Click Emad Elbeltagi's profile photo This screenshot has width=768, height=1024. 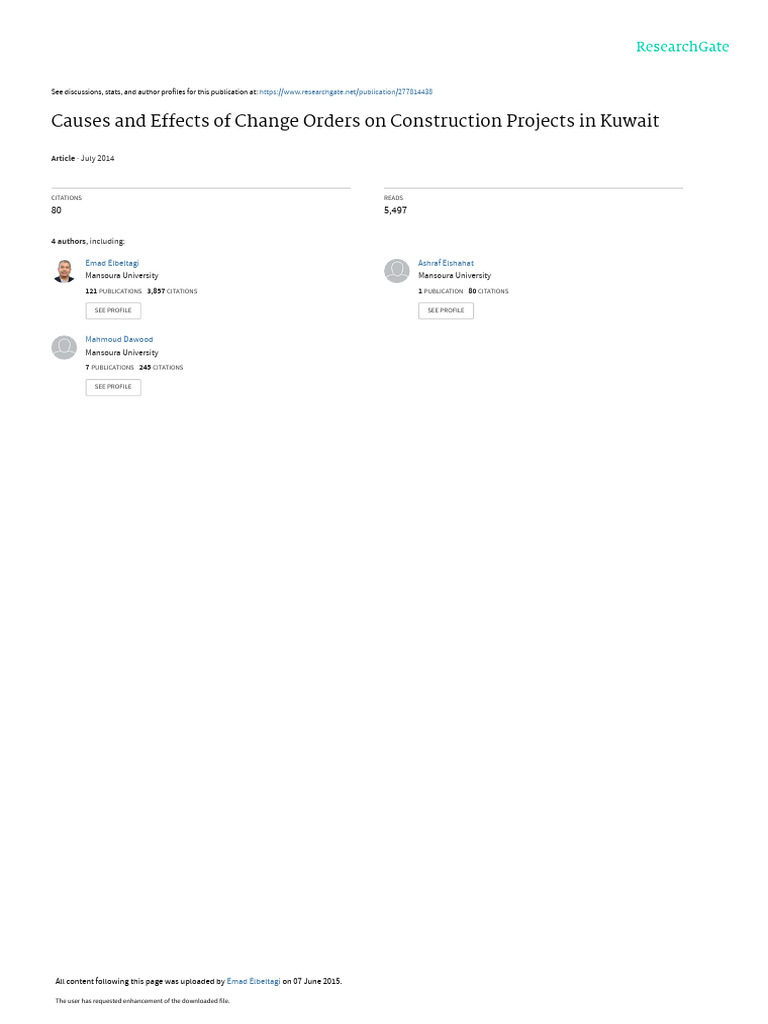[x=64, y=271]
